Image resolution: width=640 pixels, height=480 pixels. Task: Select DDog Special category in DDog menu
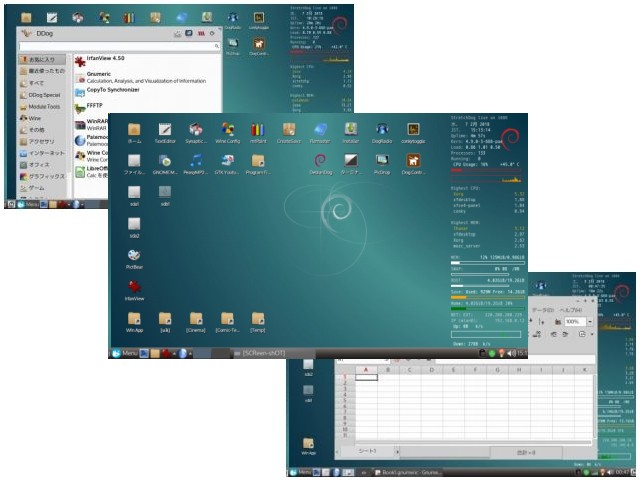(x=40, y=95)
